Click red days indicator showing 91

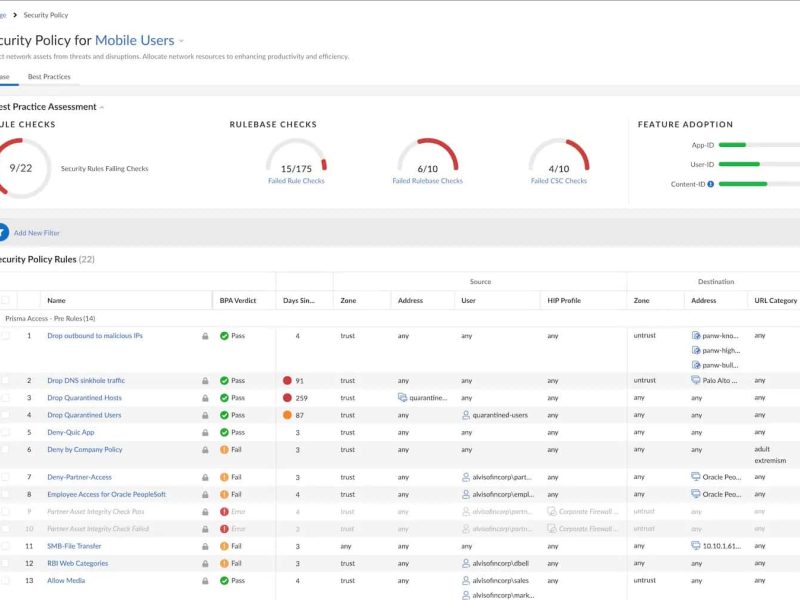tap(287, 381)
